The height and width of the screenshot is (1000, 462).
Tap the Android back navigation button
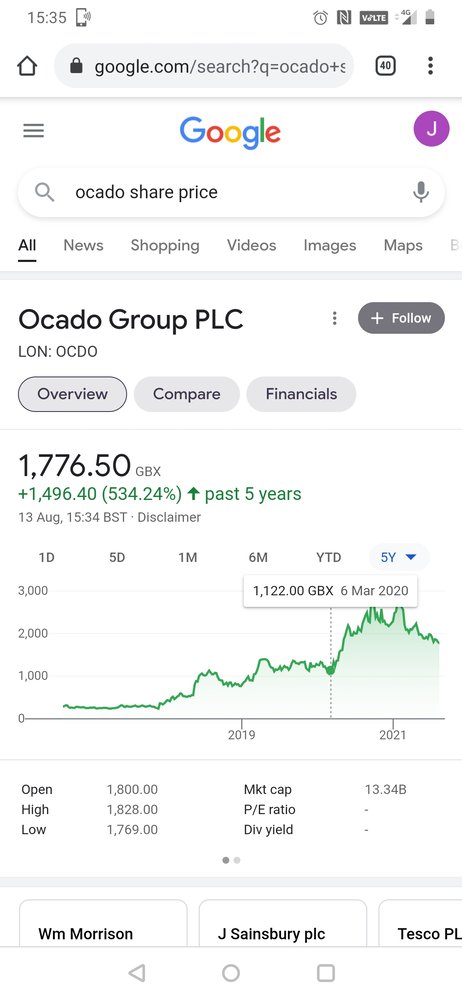(x=137, y=973)
